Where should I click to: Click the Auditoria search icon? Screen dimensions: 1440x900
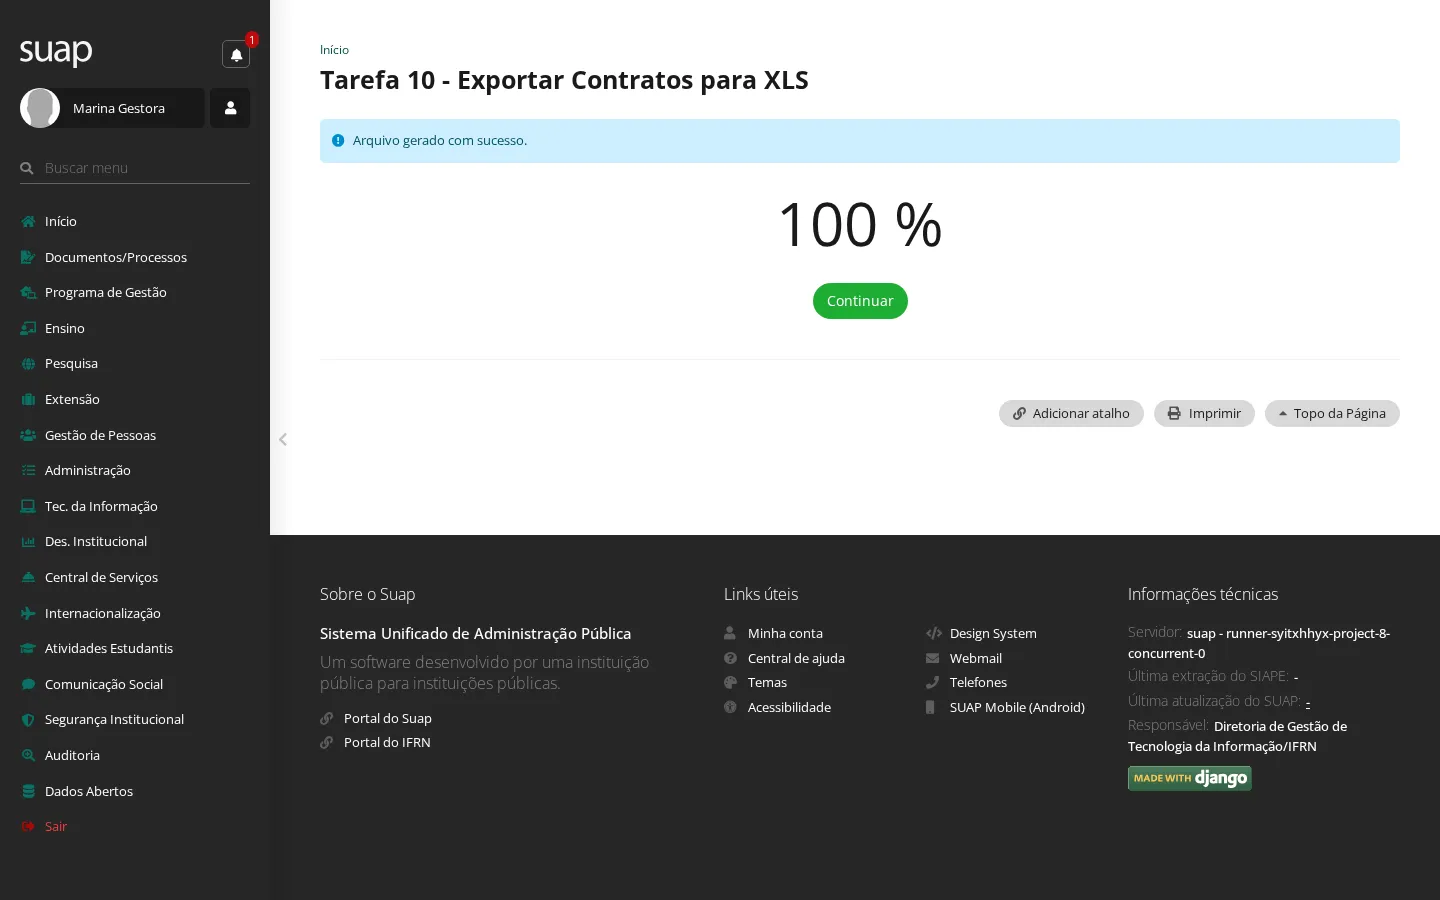tap(28, 756)
